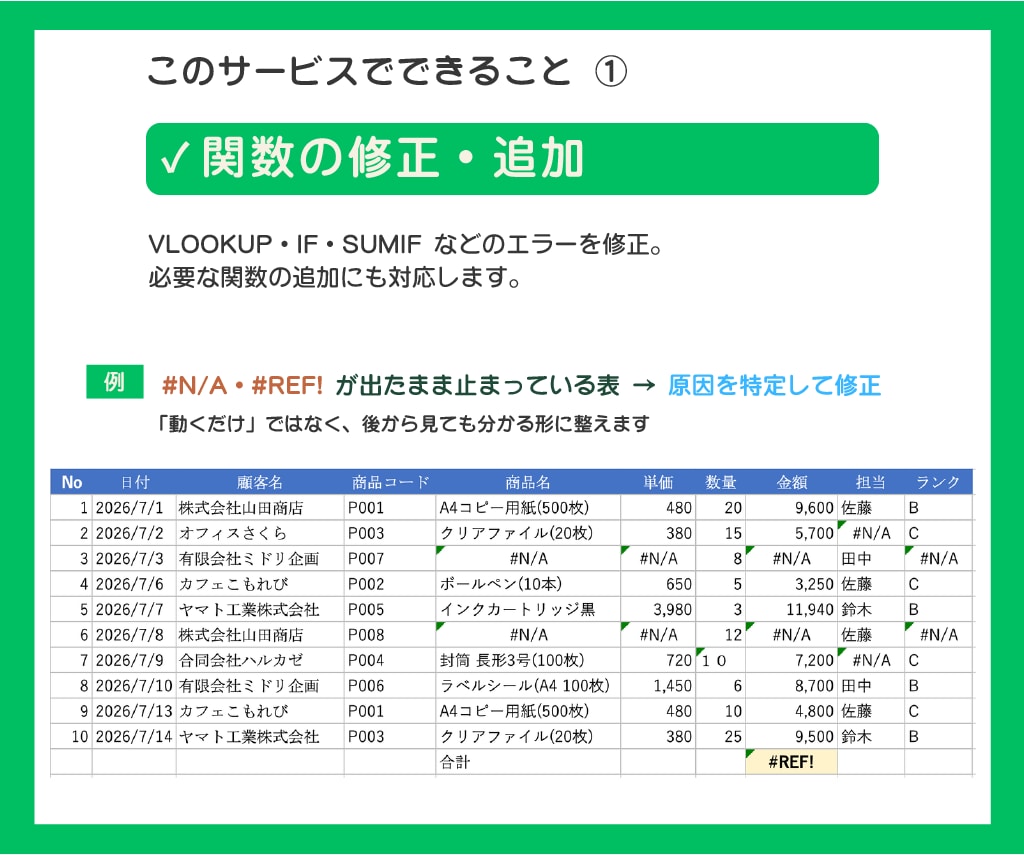Click amount cell 11,940
Image resolution: width=1024 pixels, height=855 pixels.
click(x=792, y=609)
